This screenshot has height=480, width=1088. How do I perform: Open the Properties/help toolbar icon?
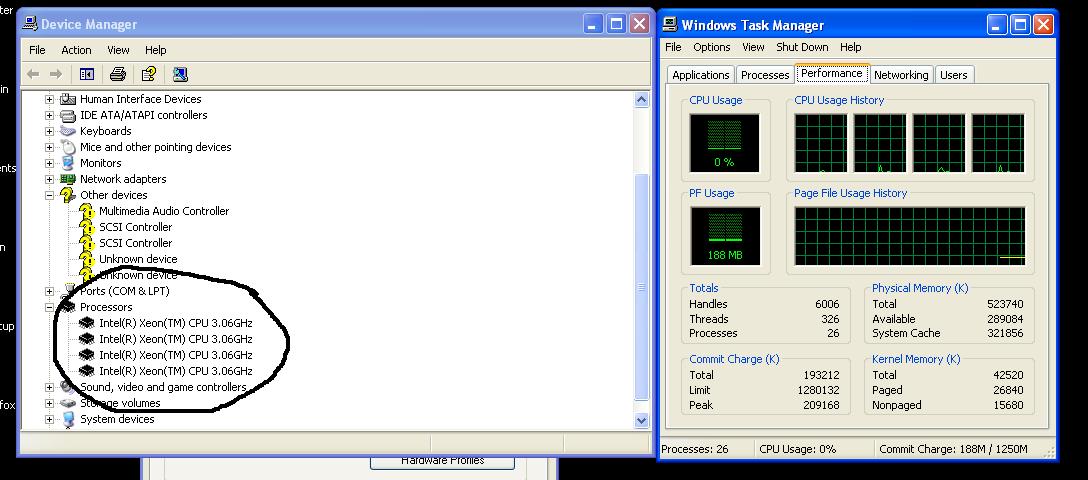pos(148,74)
